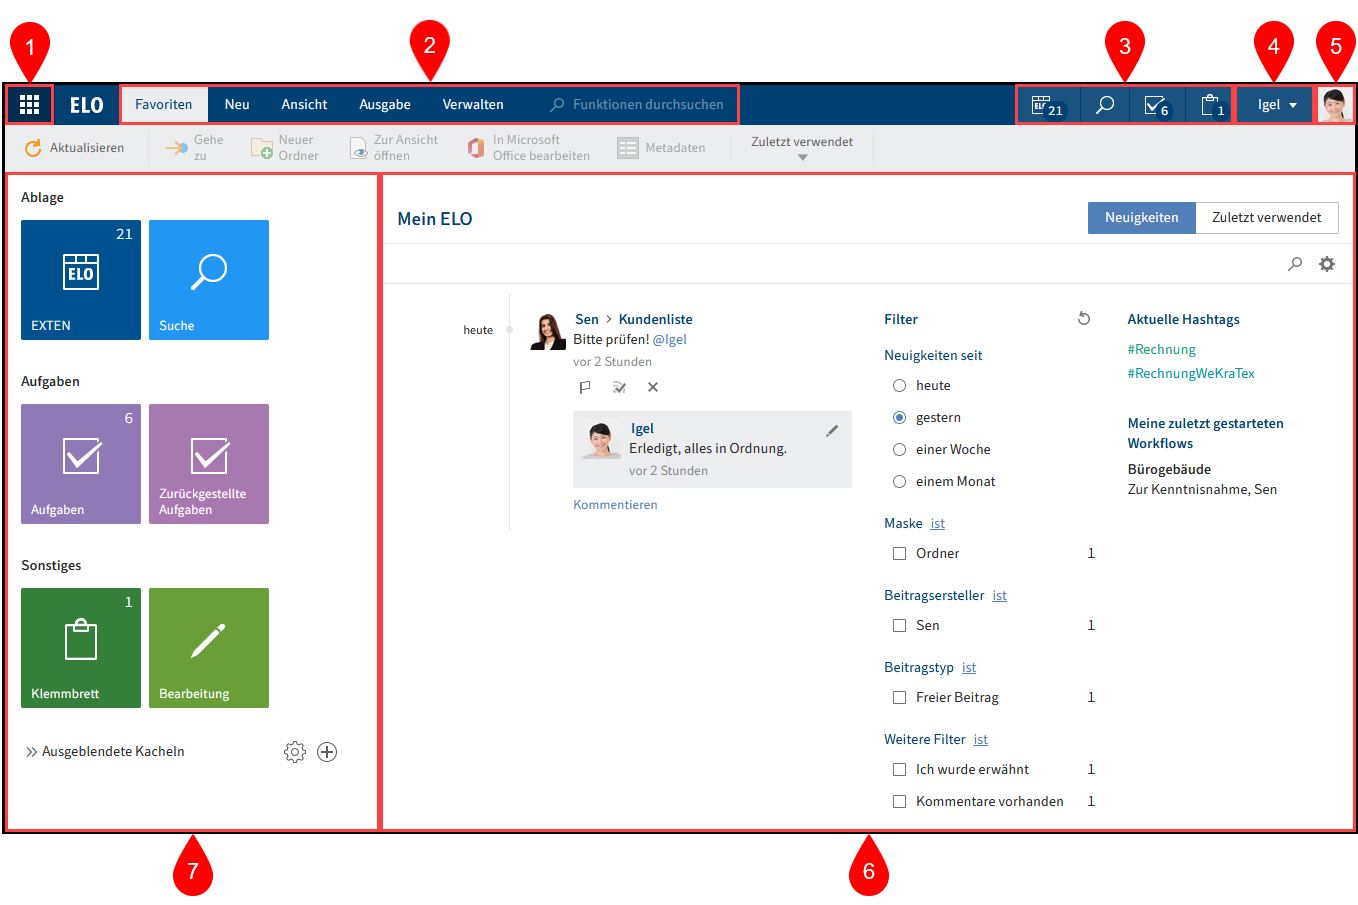Open the tasks icon showing 6
This screenshot has width=1358, height=905.
click(1156, 105)
